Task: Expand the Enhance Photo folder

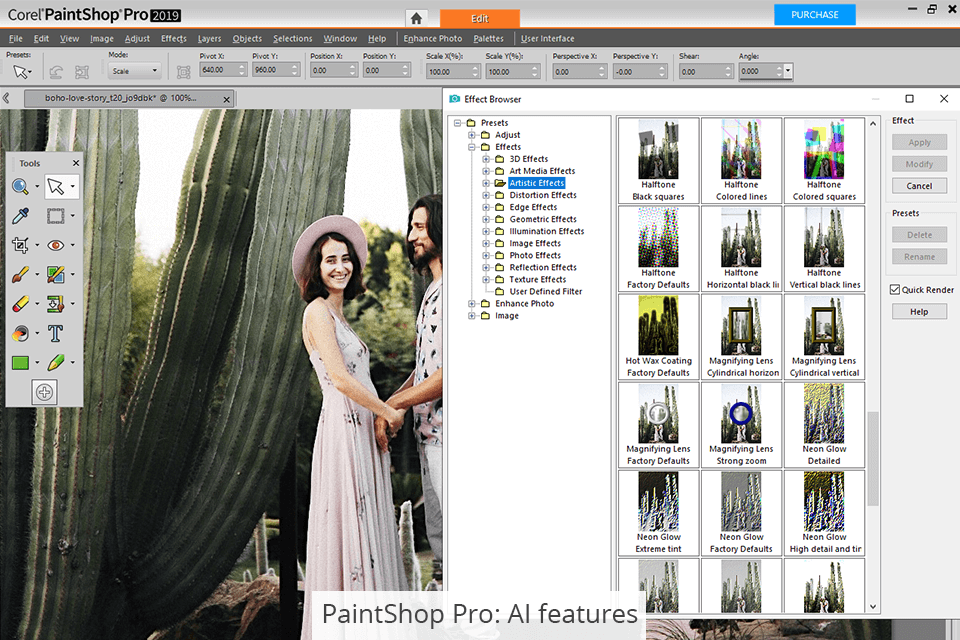Action: click(472, 304)
